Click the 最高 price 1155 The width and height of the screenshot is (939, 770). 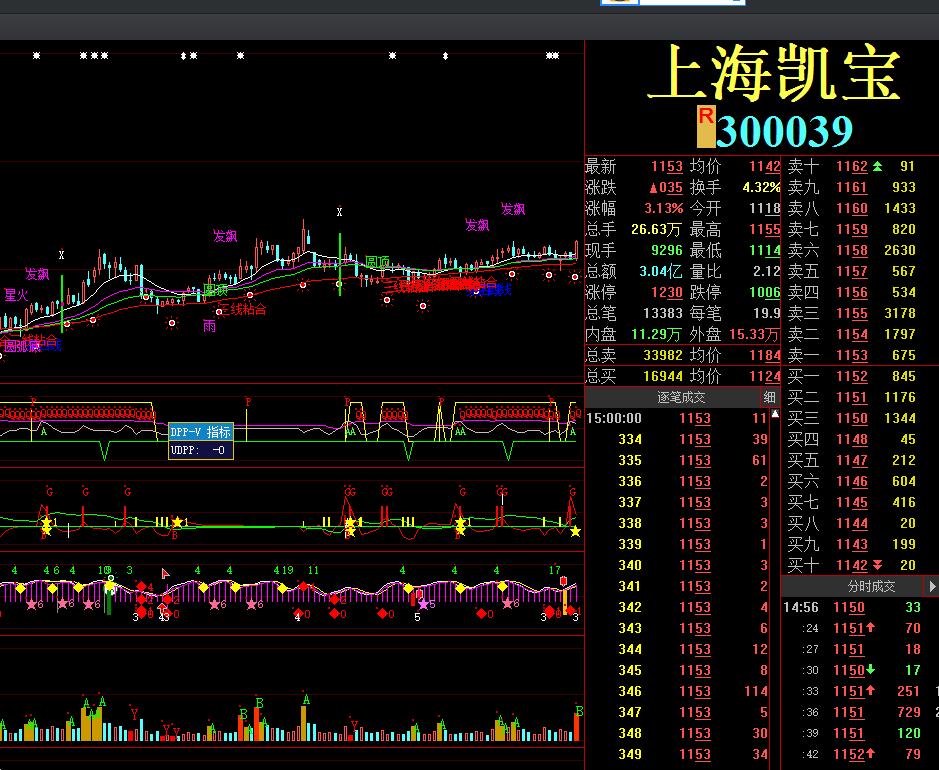click(765, 229)
